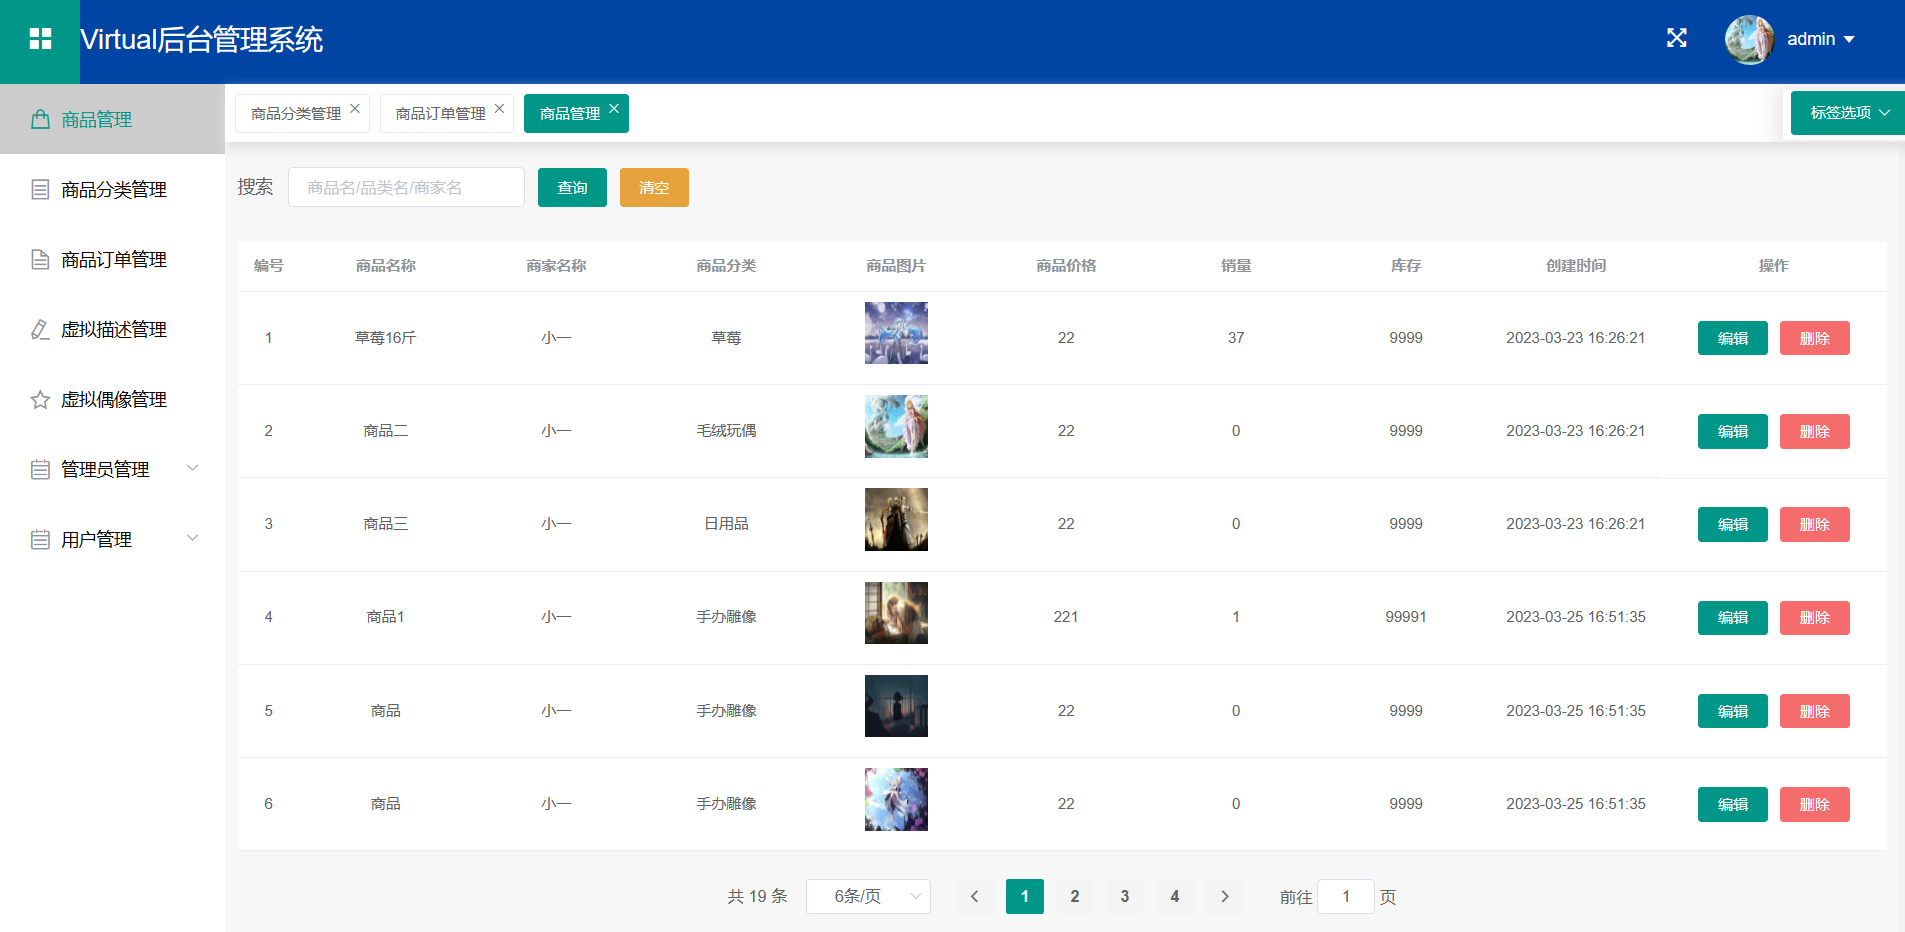Delete the 商品三 row

[1814, 524]
